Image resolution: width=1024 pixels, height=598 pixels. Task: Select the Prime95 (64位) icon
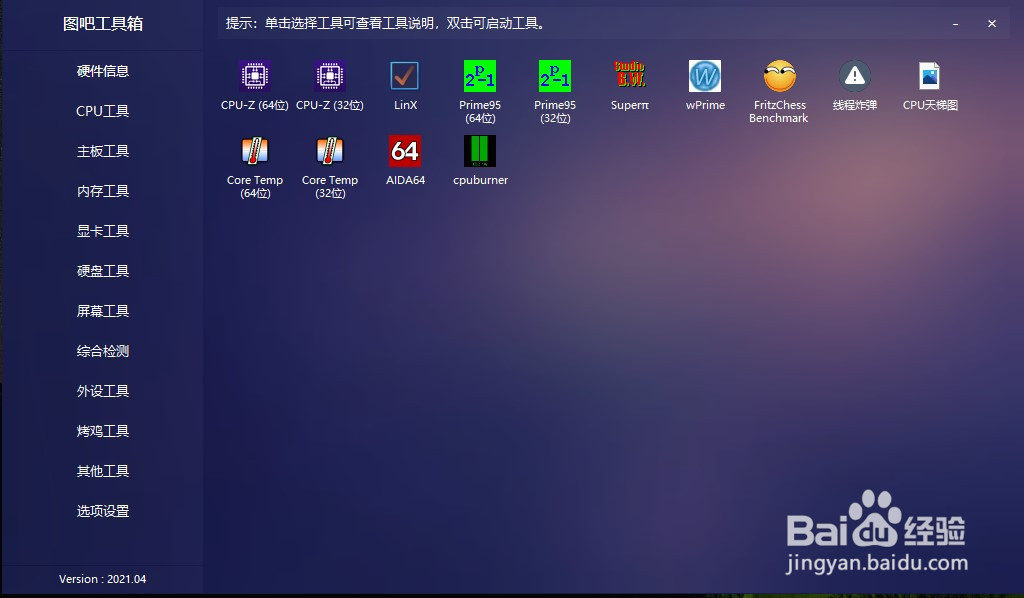[x=480, y=76]
